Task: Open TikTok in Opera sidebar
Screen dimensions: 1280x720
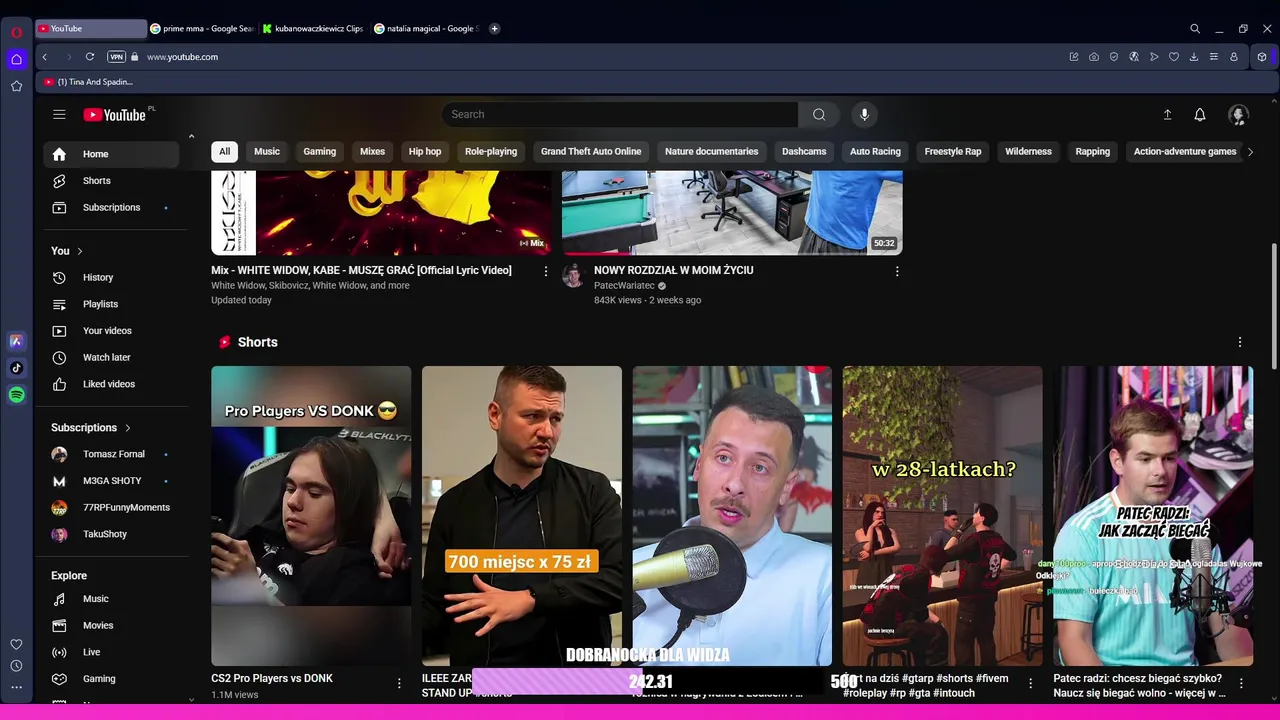Action: [x=16, y=368]
